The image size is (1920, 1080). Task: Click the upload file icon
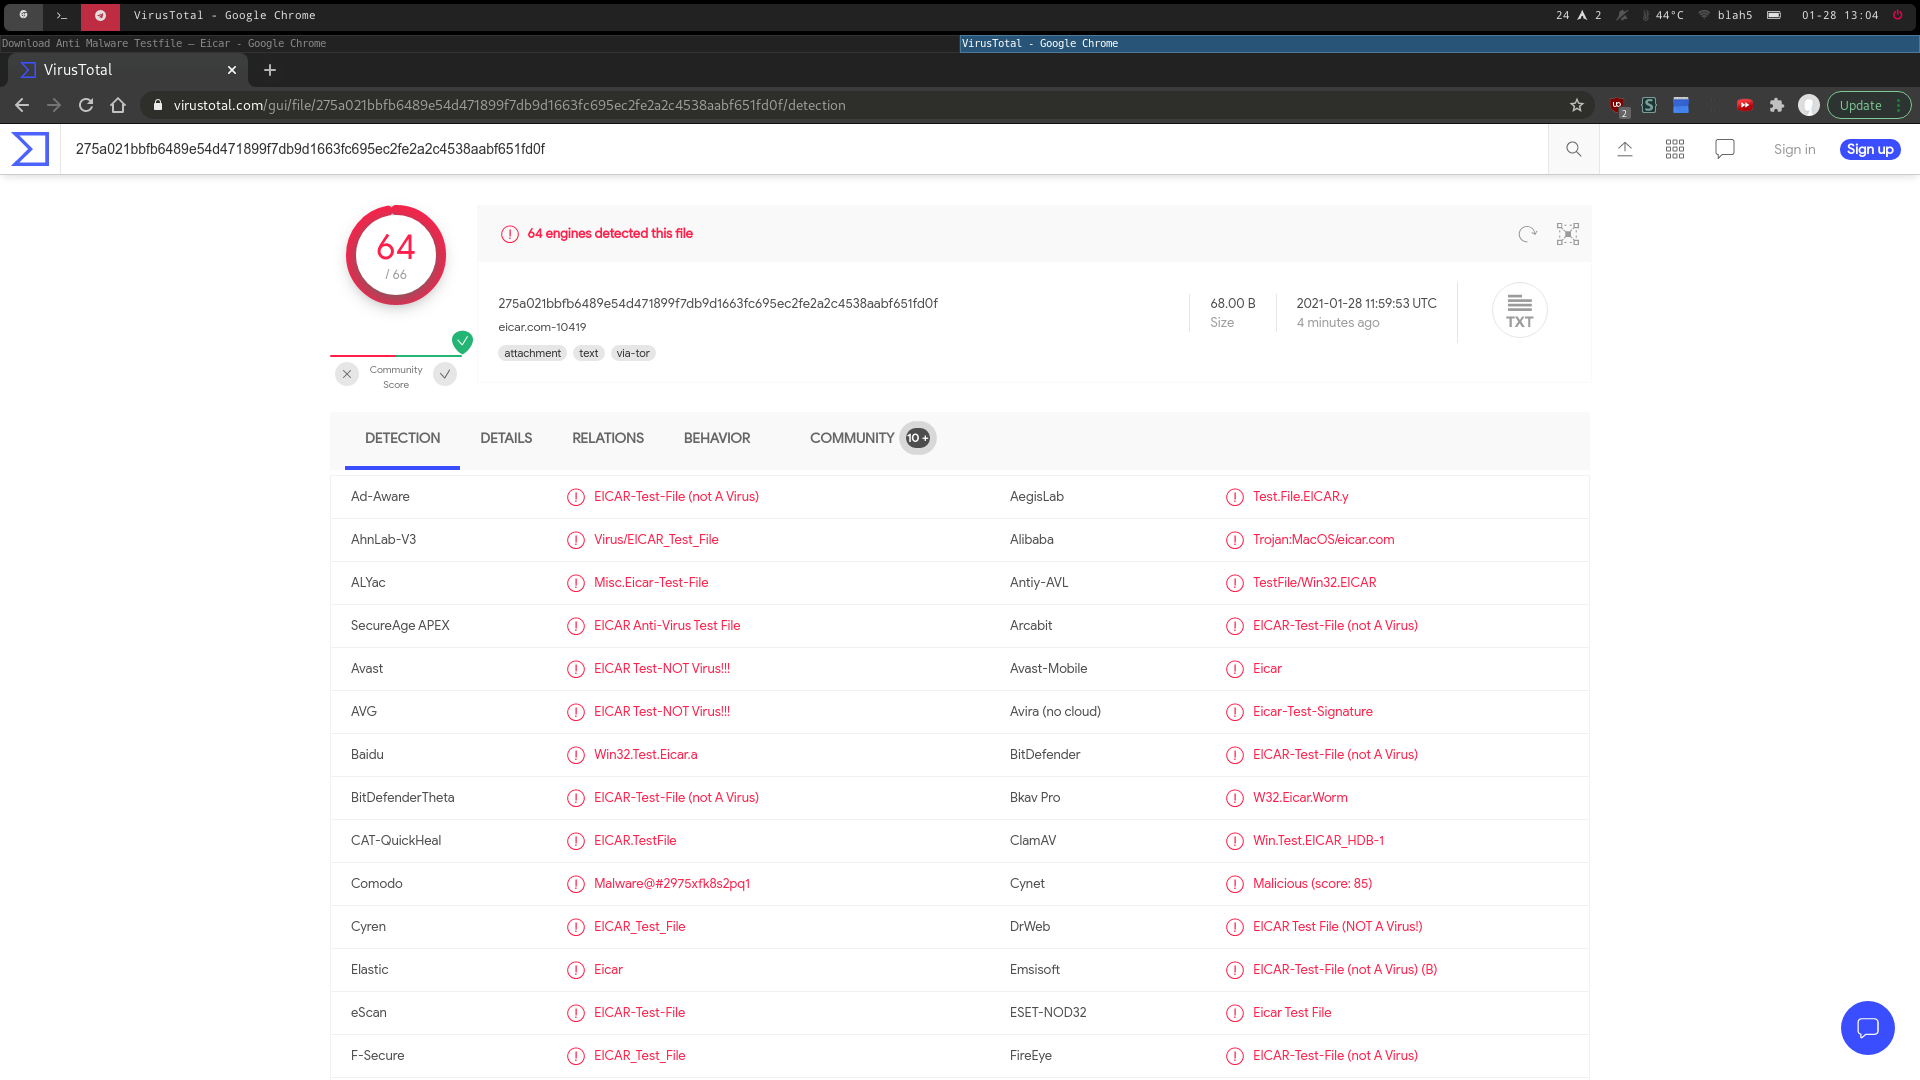pos(1625,149)
